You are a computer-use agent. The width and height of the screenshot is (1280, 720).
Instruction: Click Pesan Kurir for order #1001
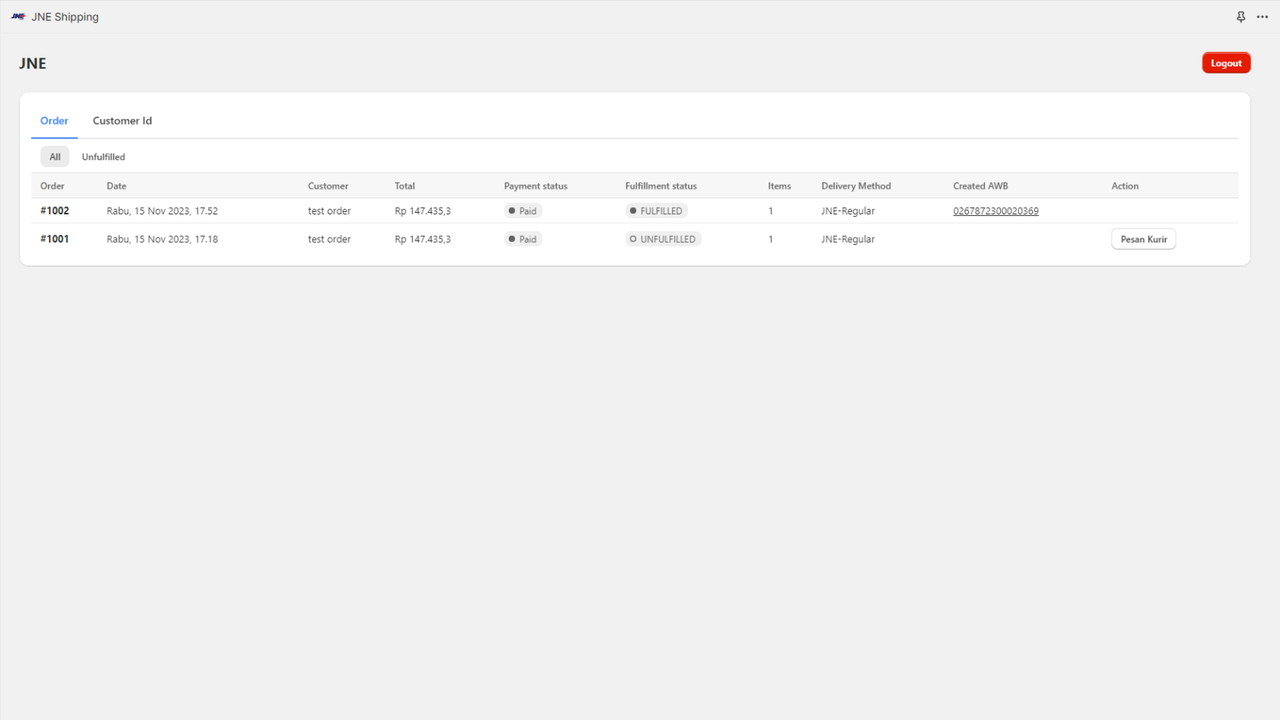[1143, 239]
